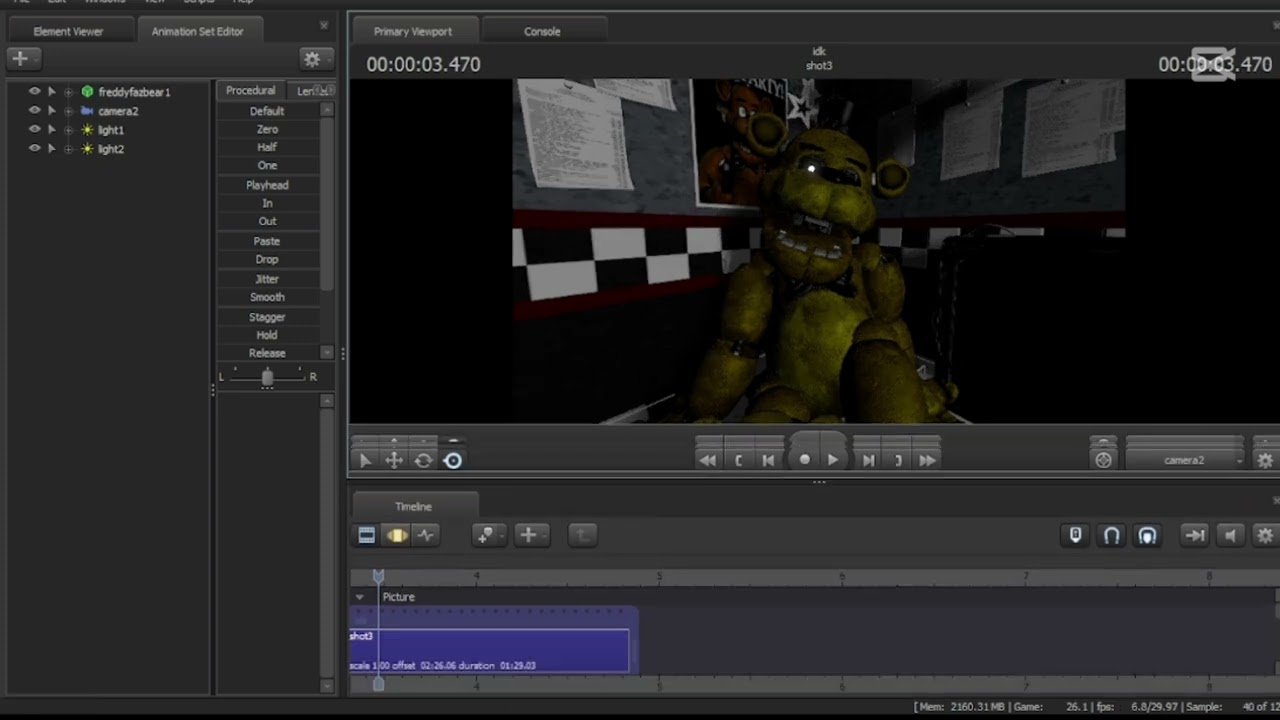Apply the Jitter preset
Image resolution: width=1280 pixels, height=720 pixels.
267,279
